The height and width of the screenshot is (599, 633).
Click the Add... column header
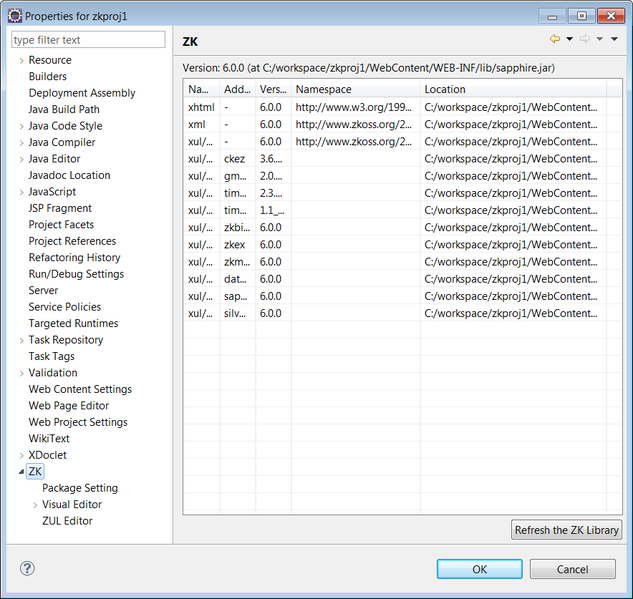(x=237, y=89)
